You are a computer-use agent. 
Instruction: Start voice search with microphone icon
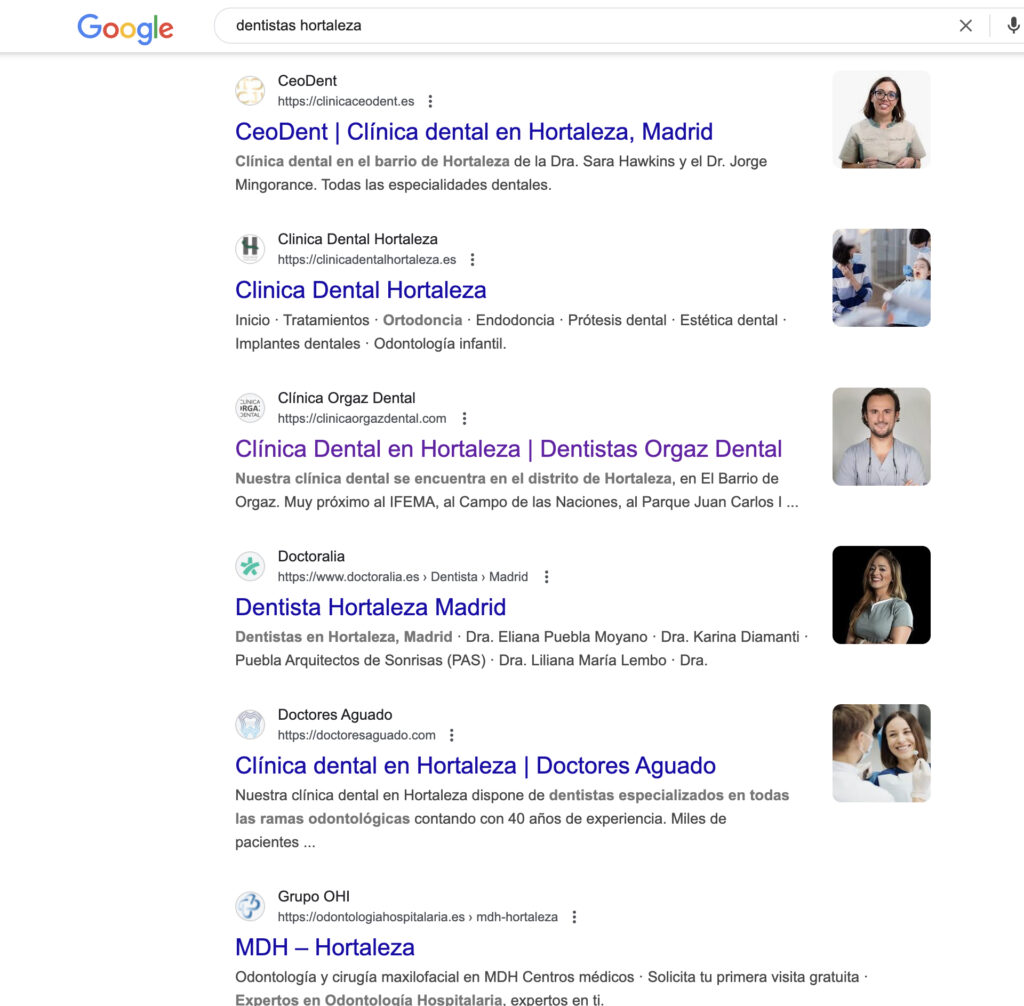pos(1012,26)
